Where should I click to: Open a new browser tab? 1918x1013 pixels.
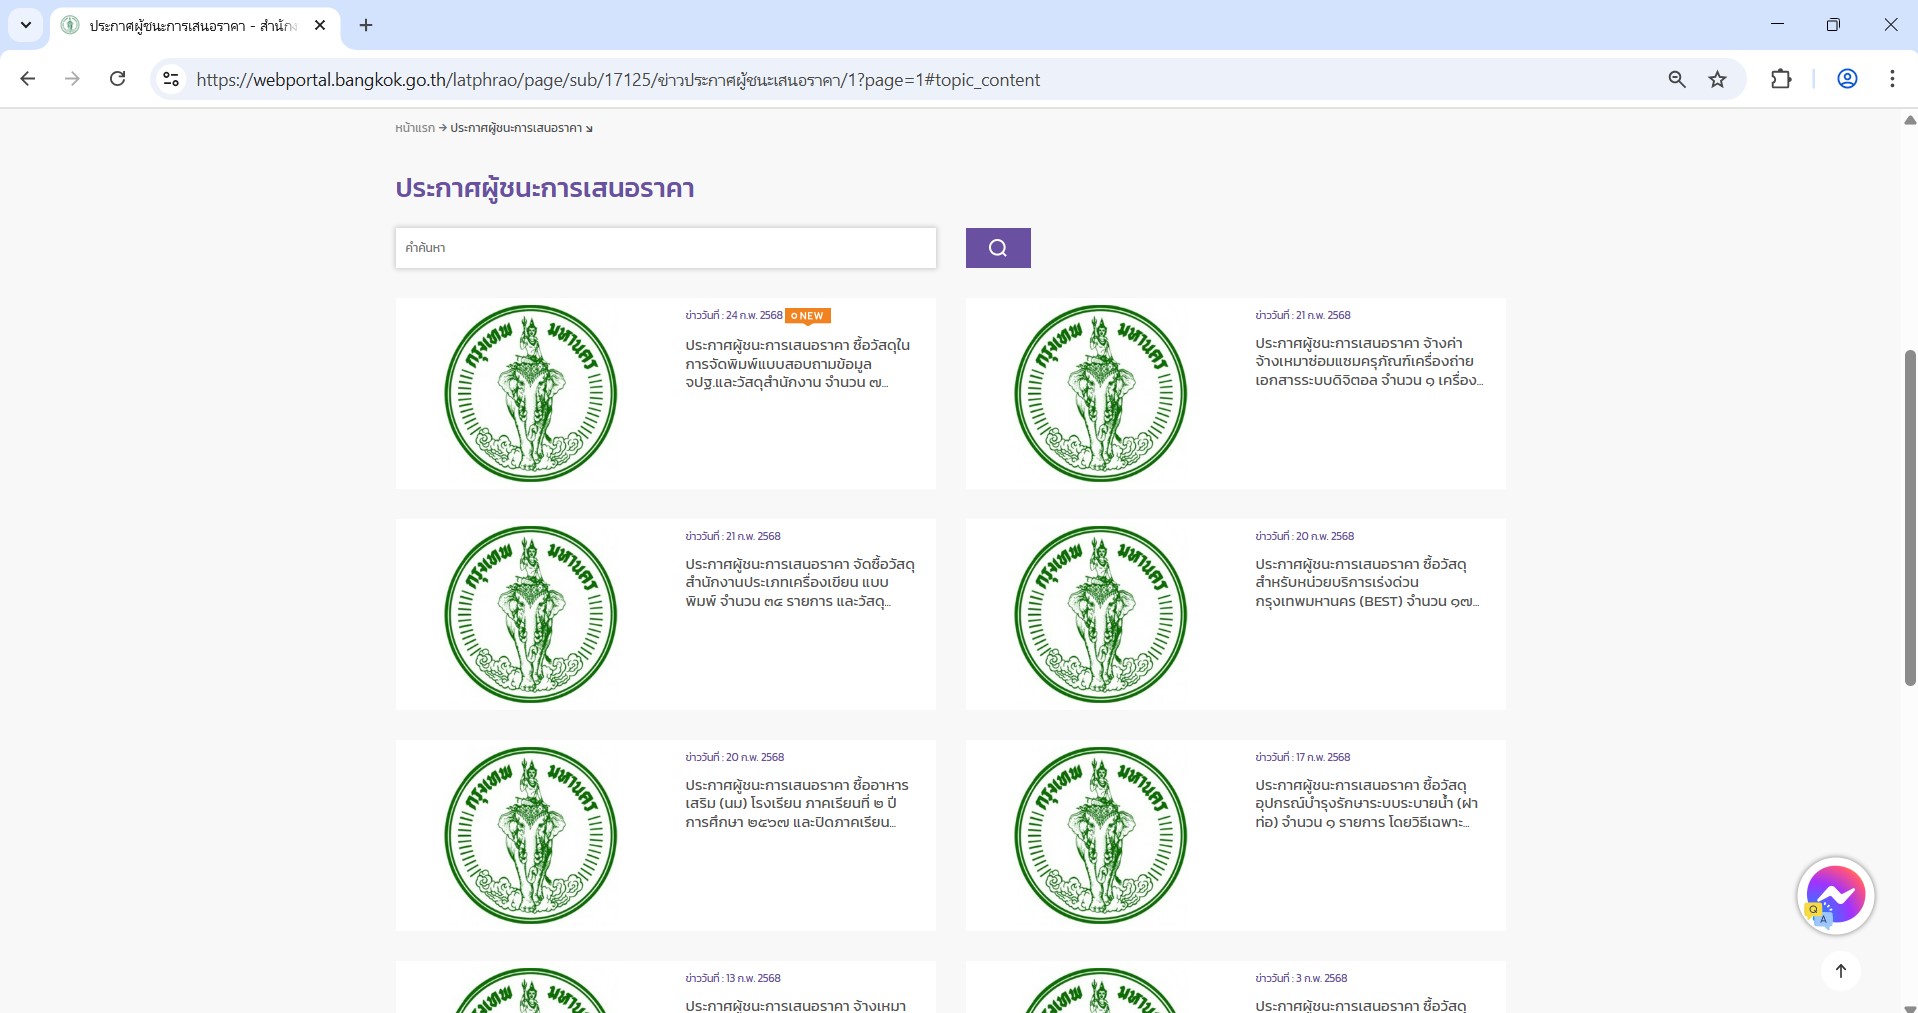coord(366,25)
